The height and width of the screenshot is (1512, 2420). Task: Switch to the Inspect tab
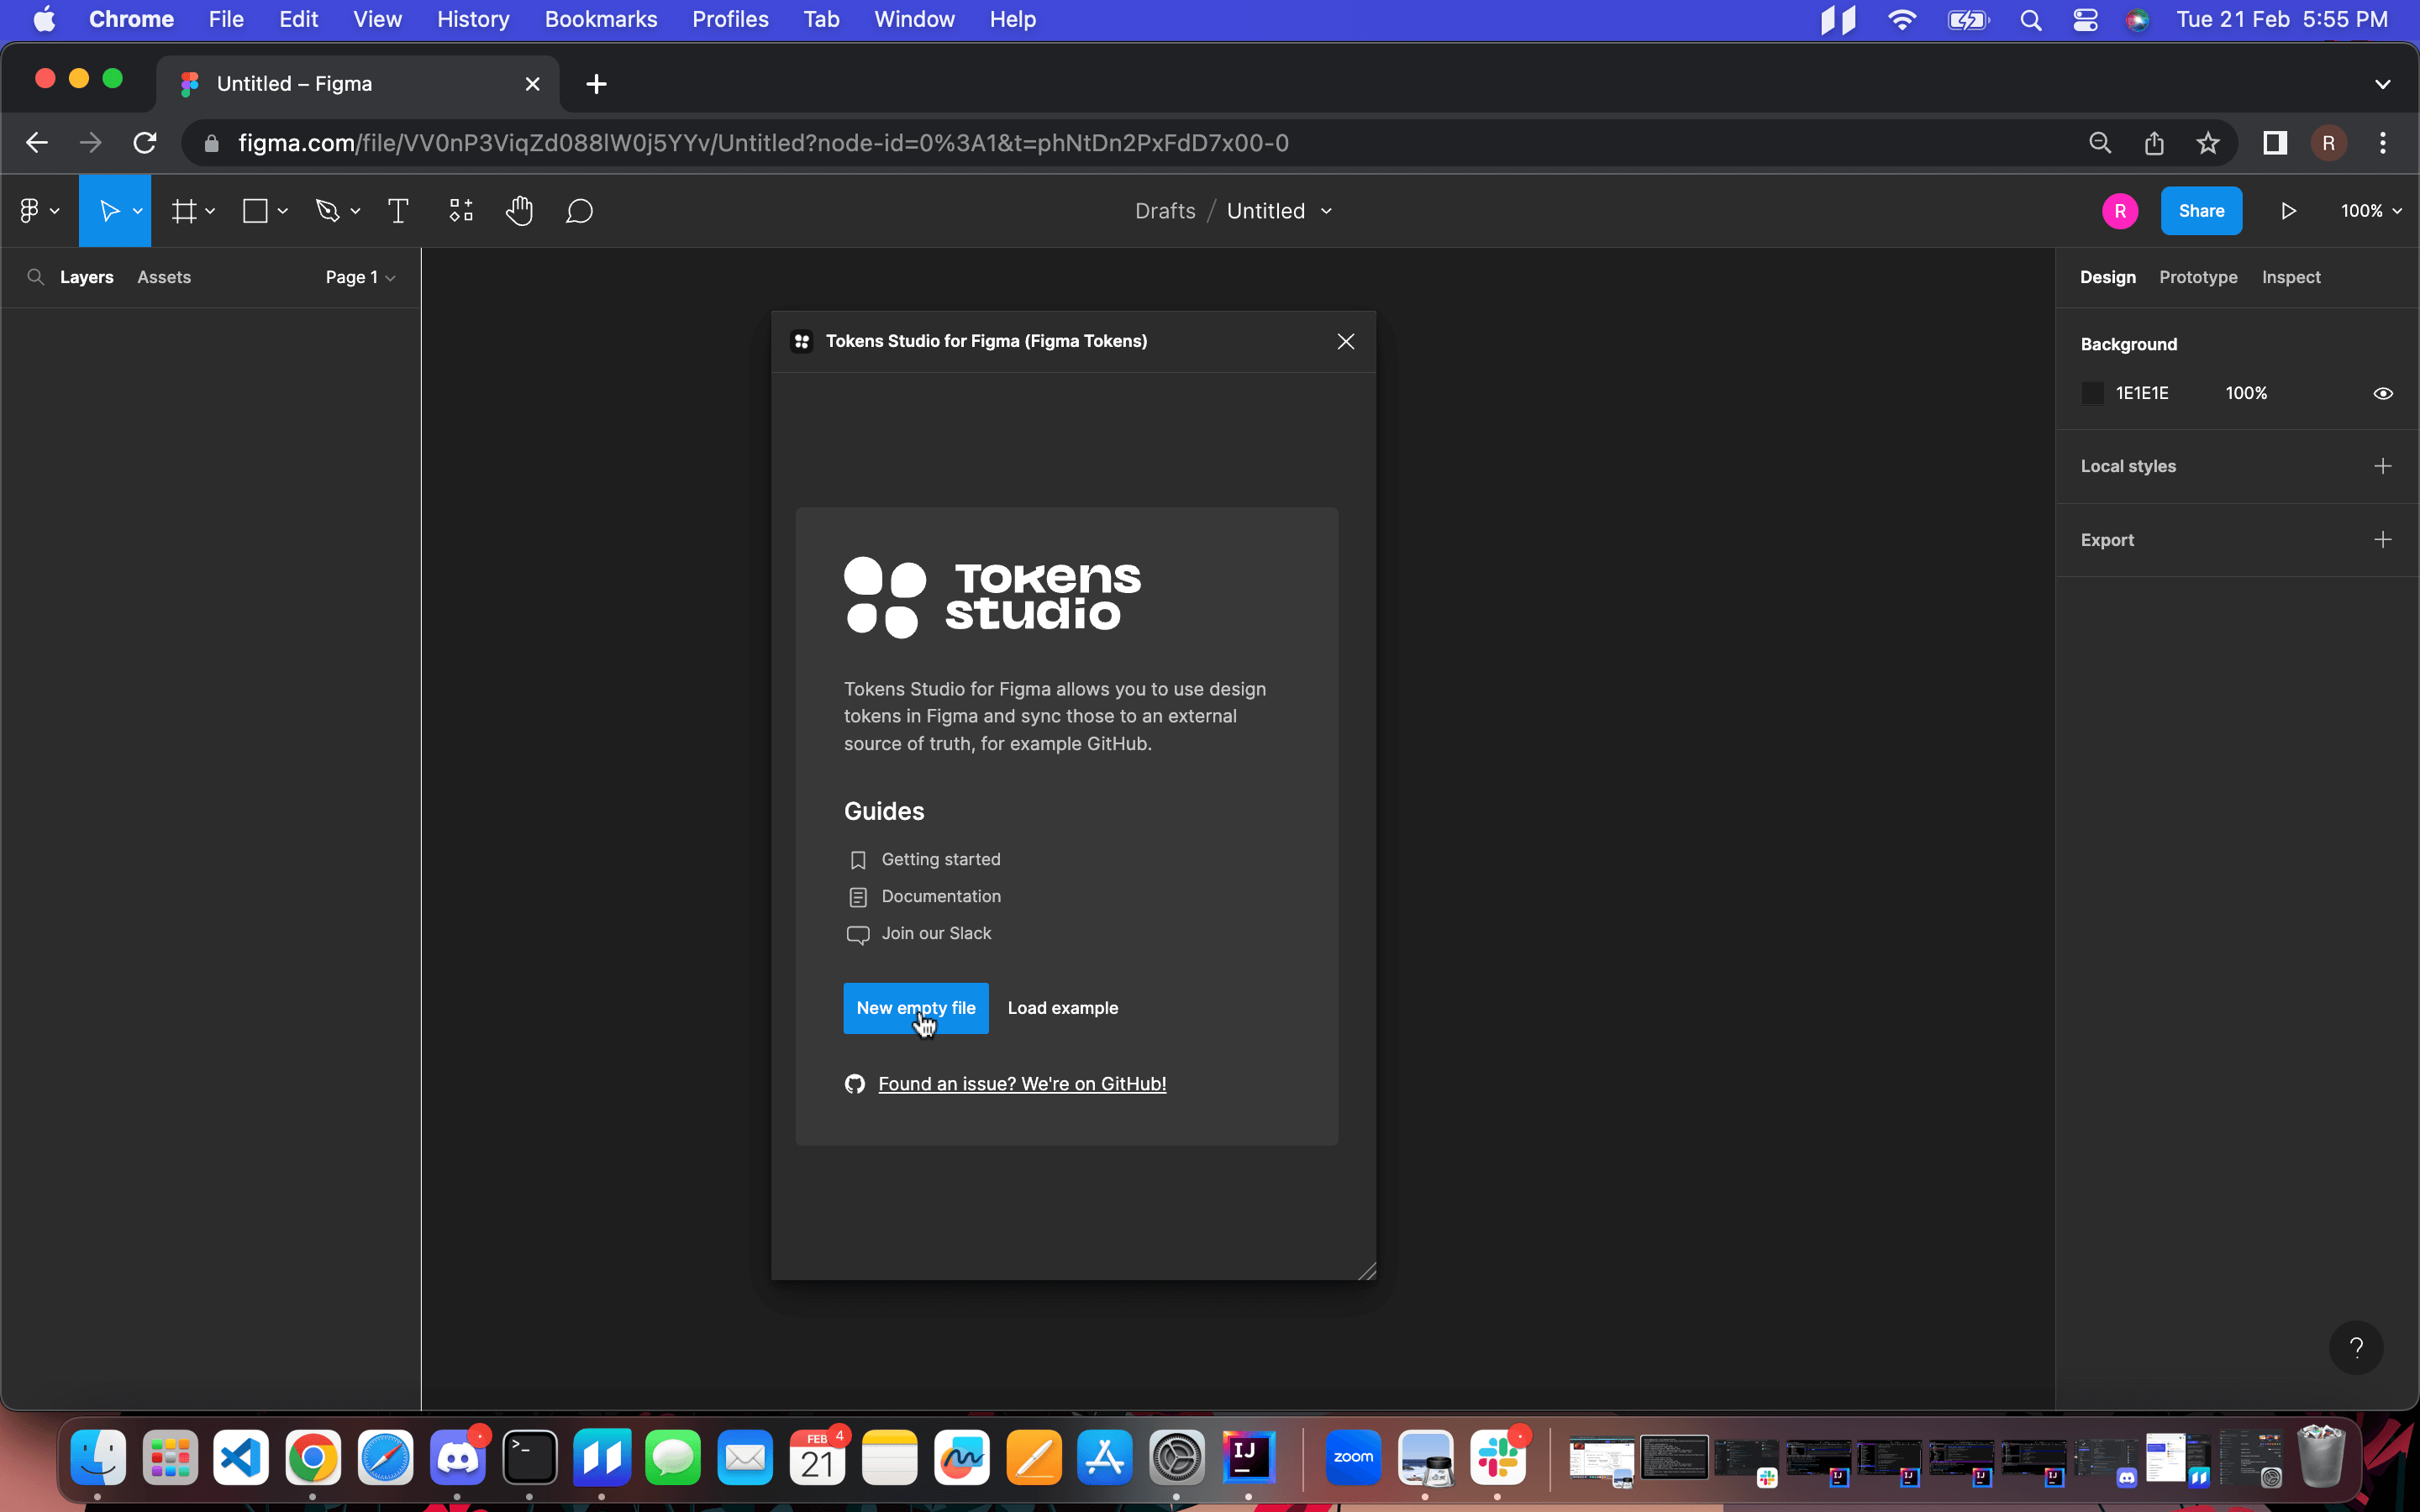tap(2291, 277)
